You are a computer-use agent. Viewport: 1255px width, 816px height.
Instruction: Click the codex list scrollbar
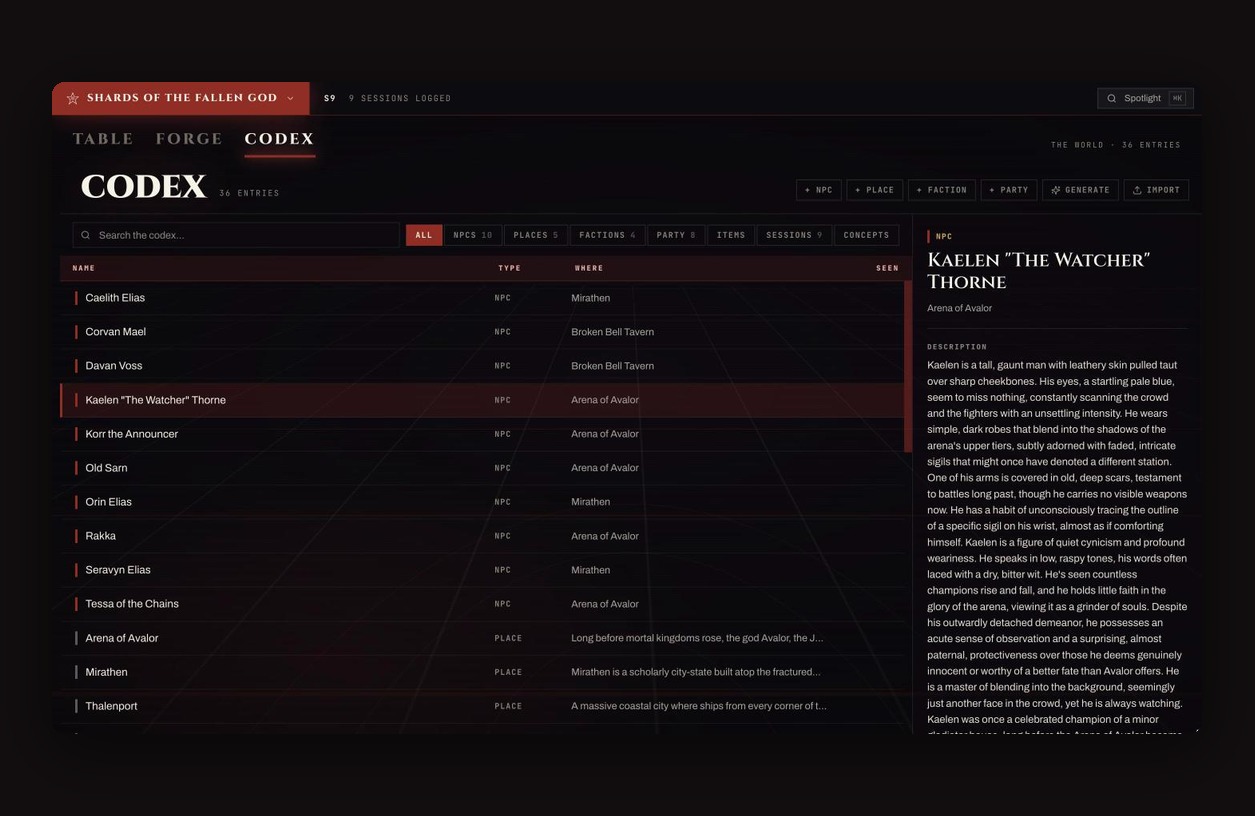(x=908, y=367)
